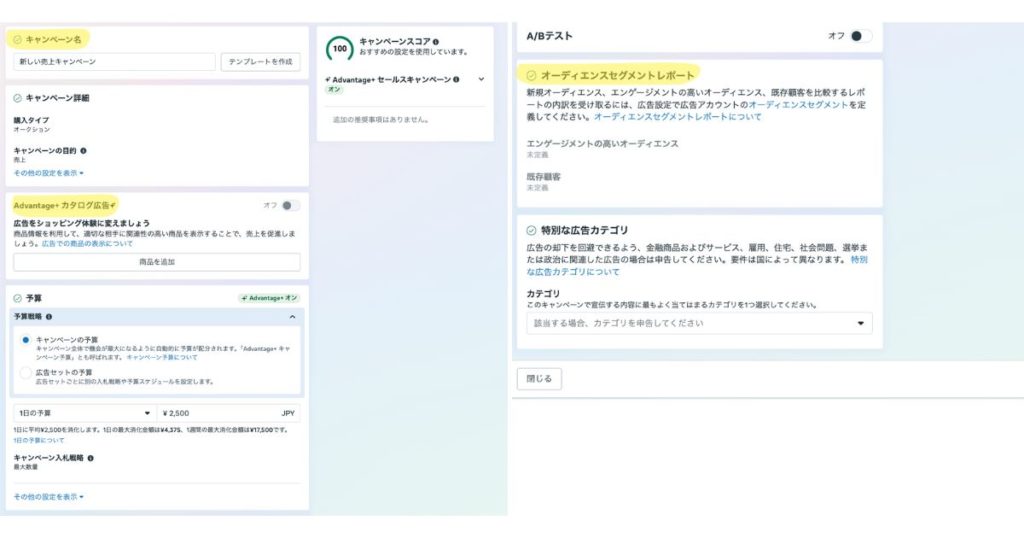Click the campaign name input field
The height and width of the screenshot is (538, 1024).
pyautogui.click(x=115, y=62)
